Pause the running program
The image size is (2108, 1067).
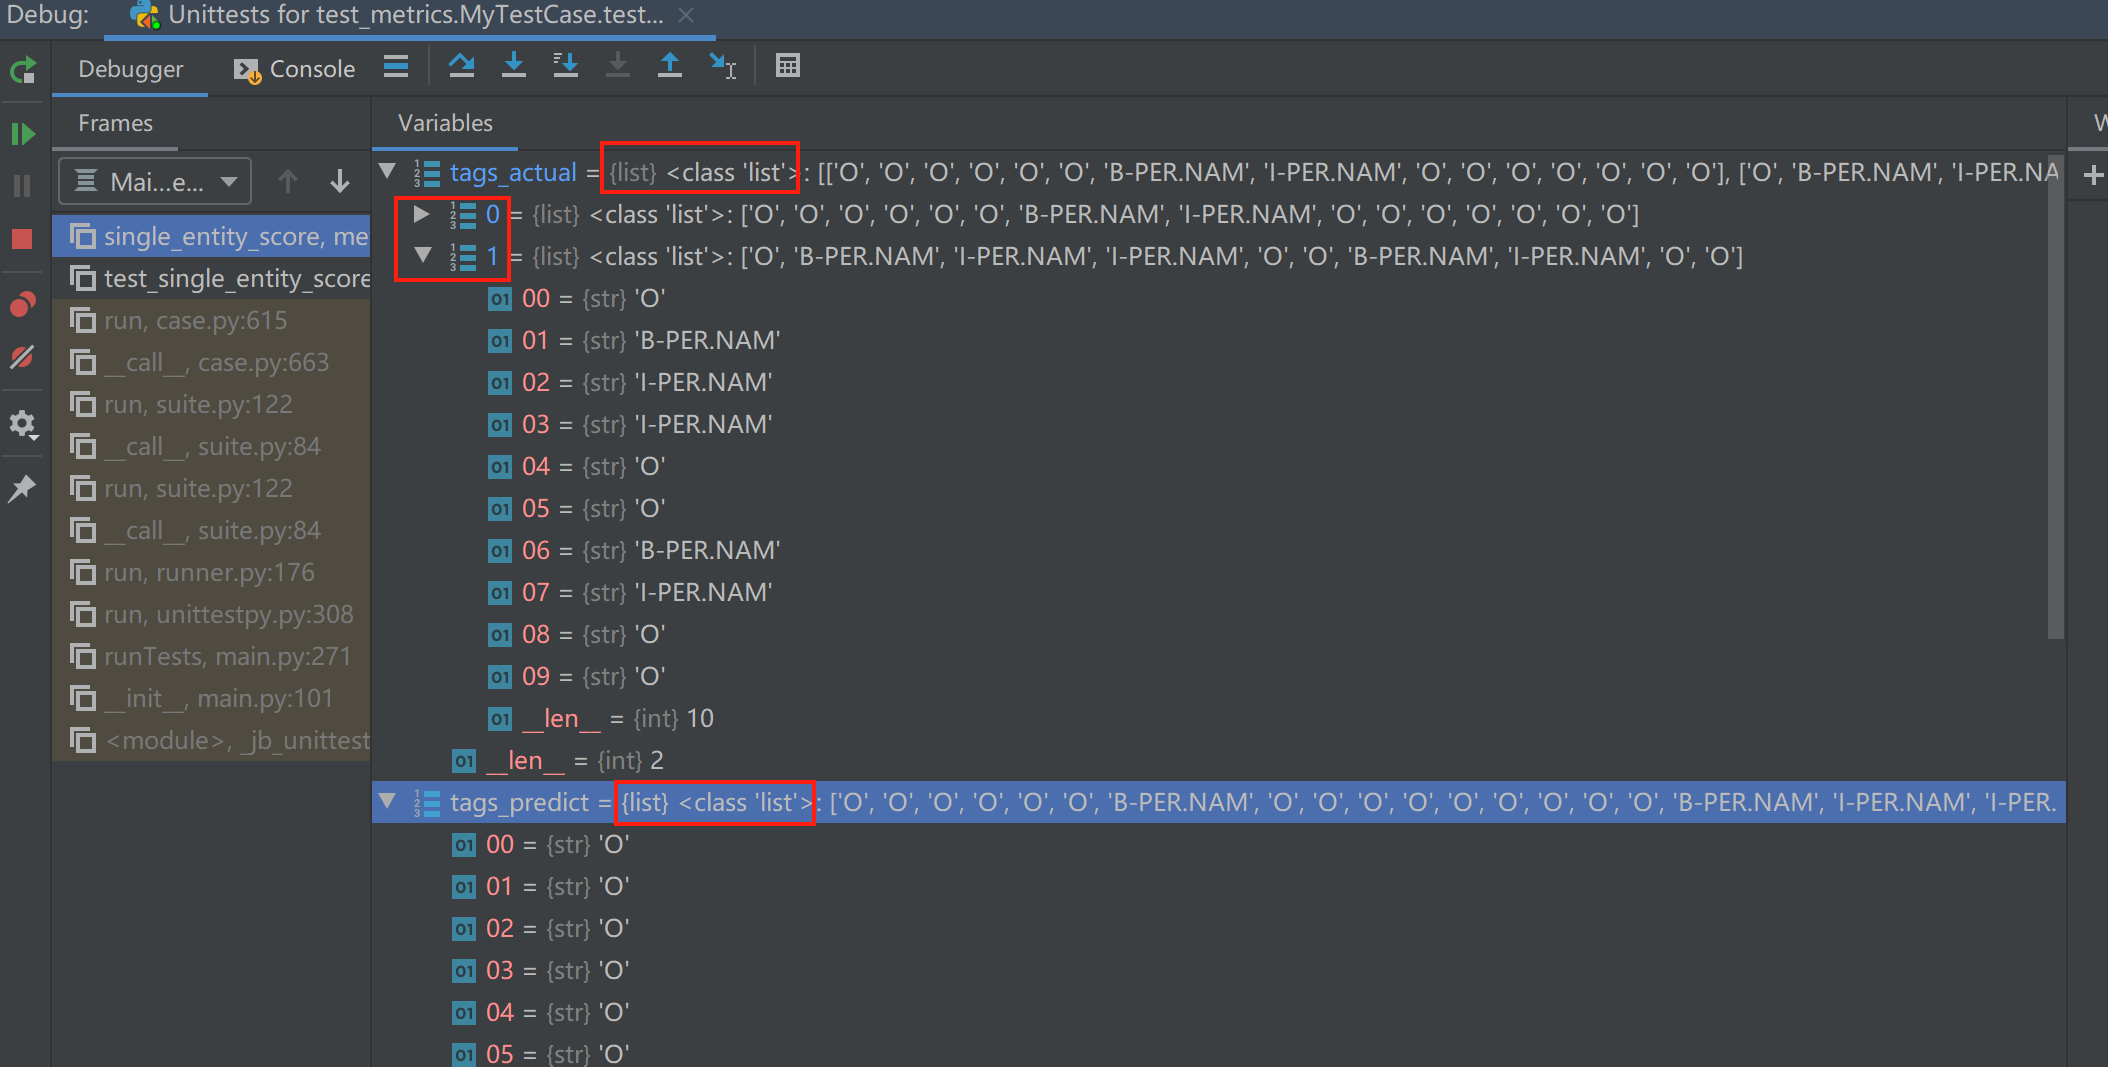point(23,186)
